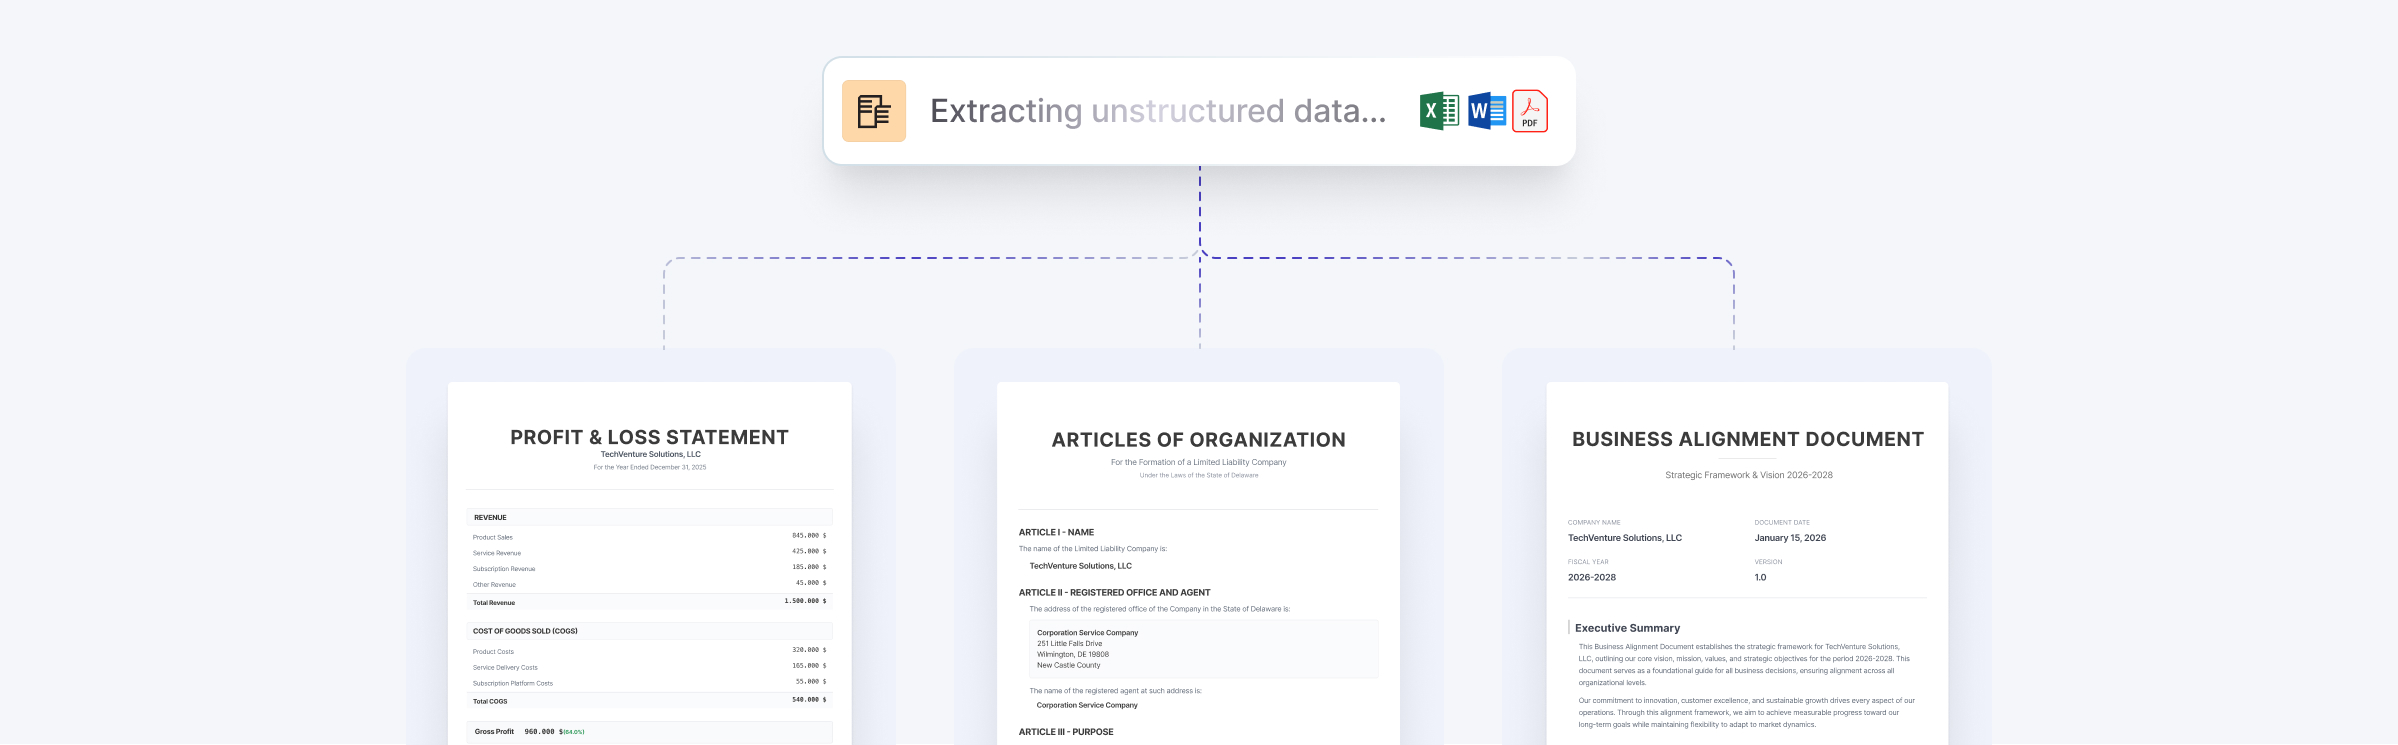
Task: Select the Product Sales revenue row
Action: [649, 537]
